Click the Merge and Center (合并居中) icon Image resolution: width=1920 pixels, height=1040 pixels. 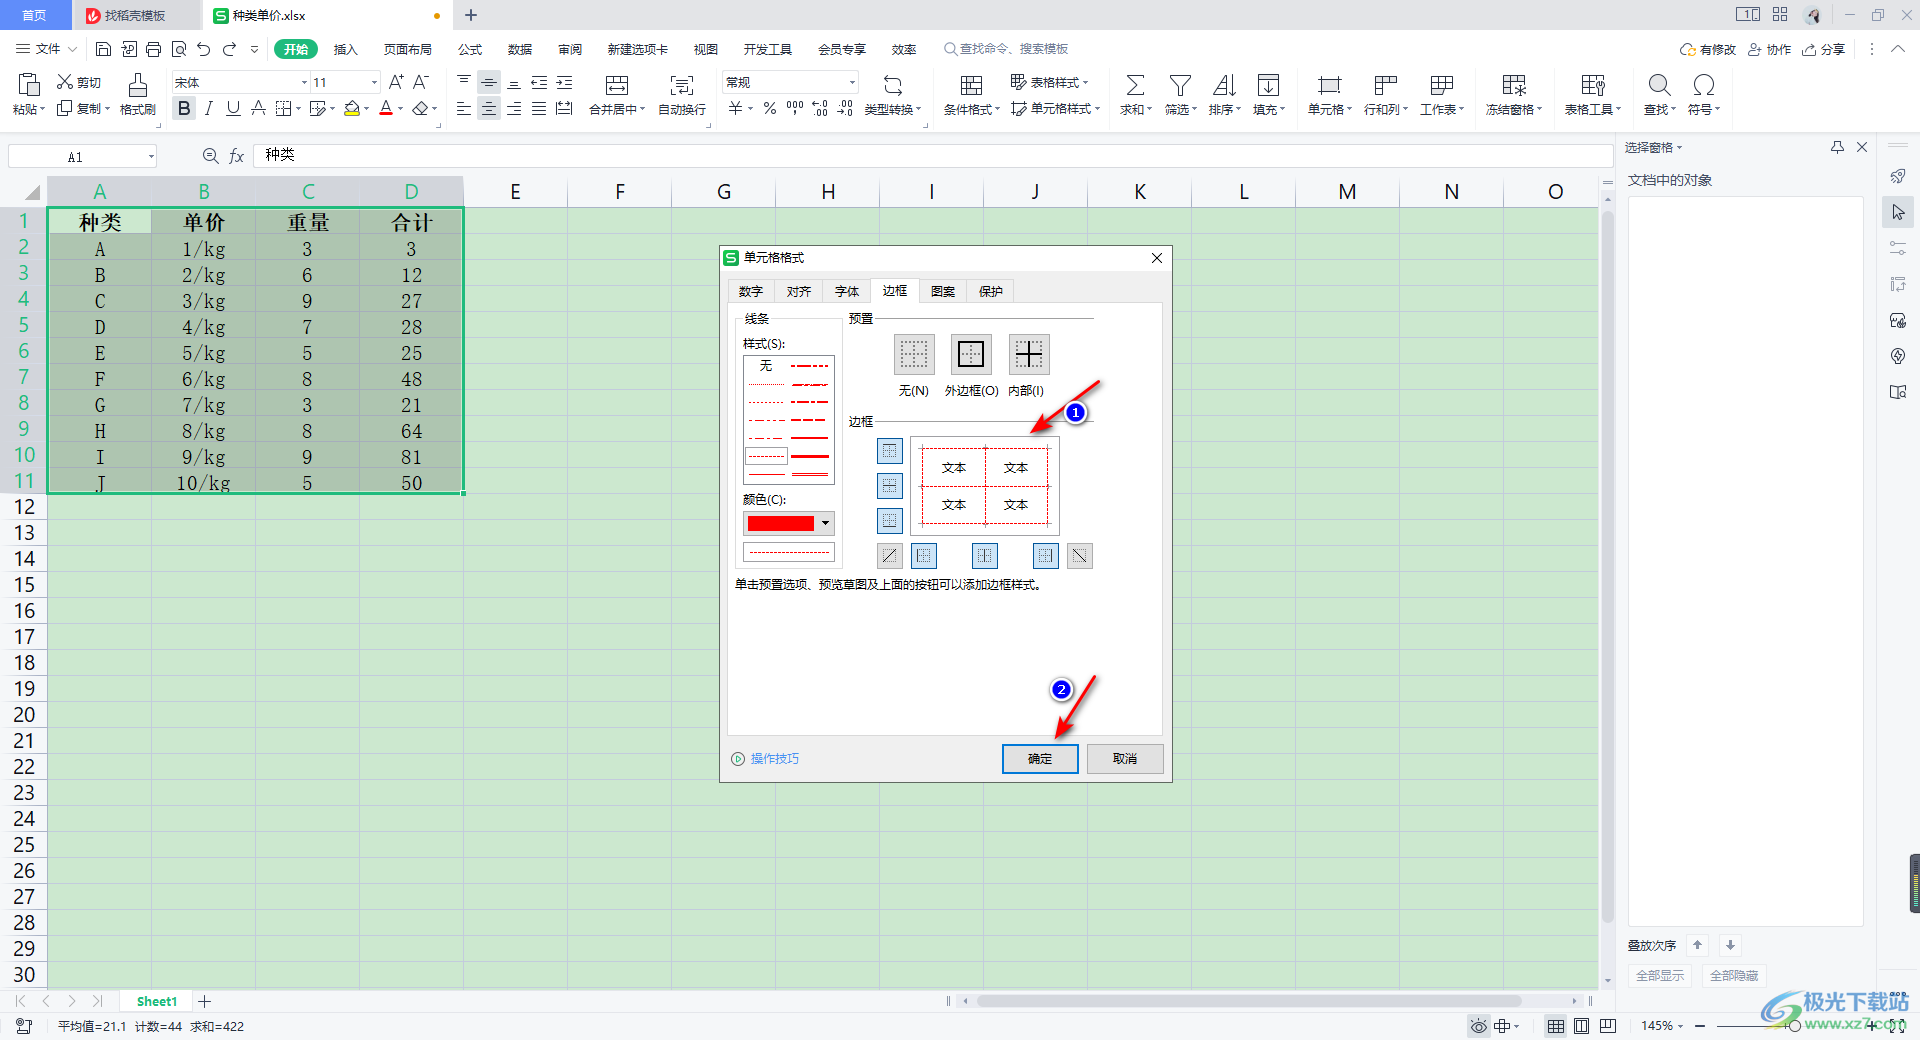pos(617,85)
